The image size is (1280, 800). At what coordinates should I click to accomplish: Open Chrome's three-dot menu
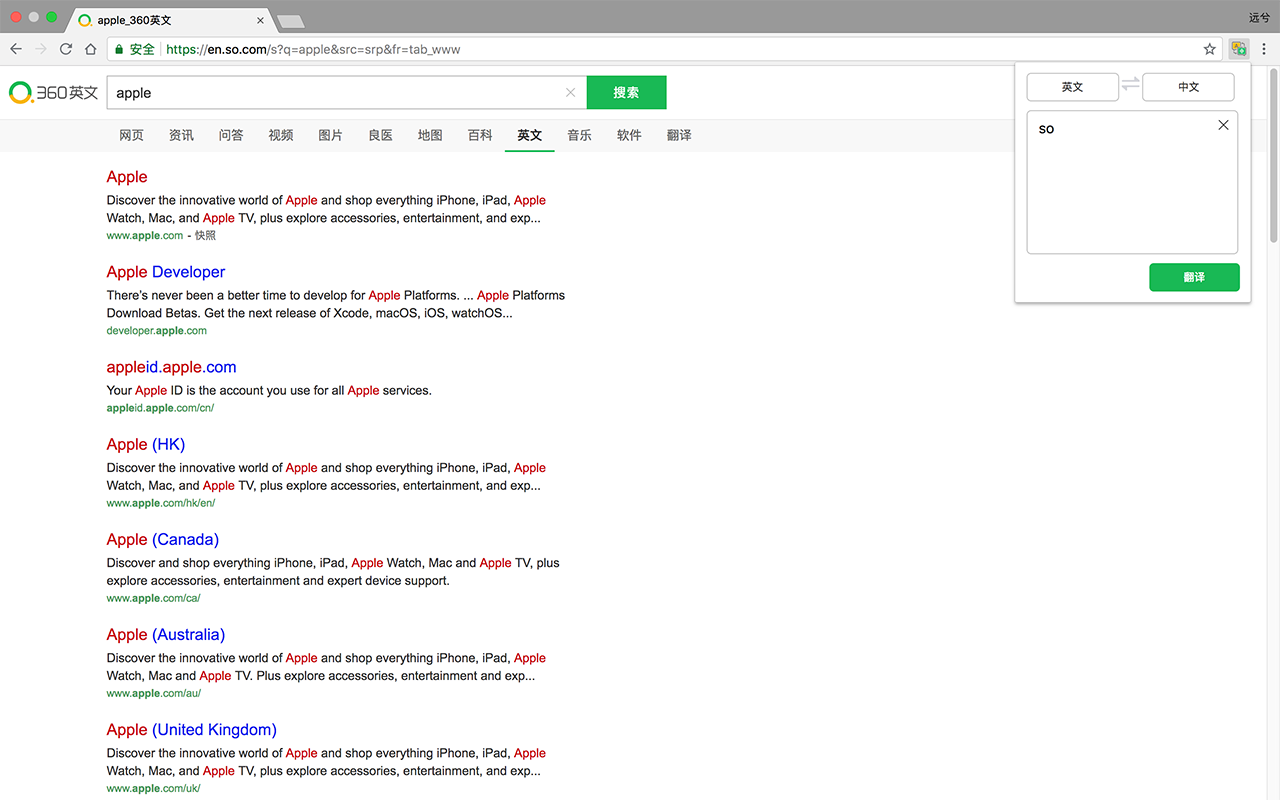pyautogui.click(x=1264, y=49)
